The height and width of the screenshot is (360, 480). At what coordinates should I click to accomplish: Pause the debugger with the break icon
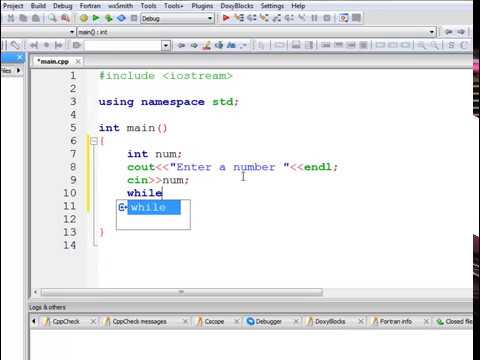click(314, 18)
